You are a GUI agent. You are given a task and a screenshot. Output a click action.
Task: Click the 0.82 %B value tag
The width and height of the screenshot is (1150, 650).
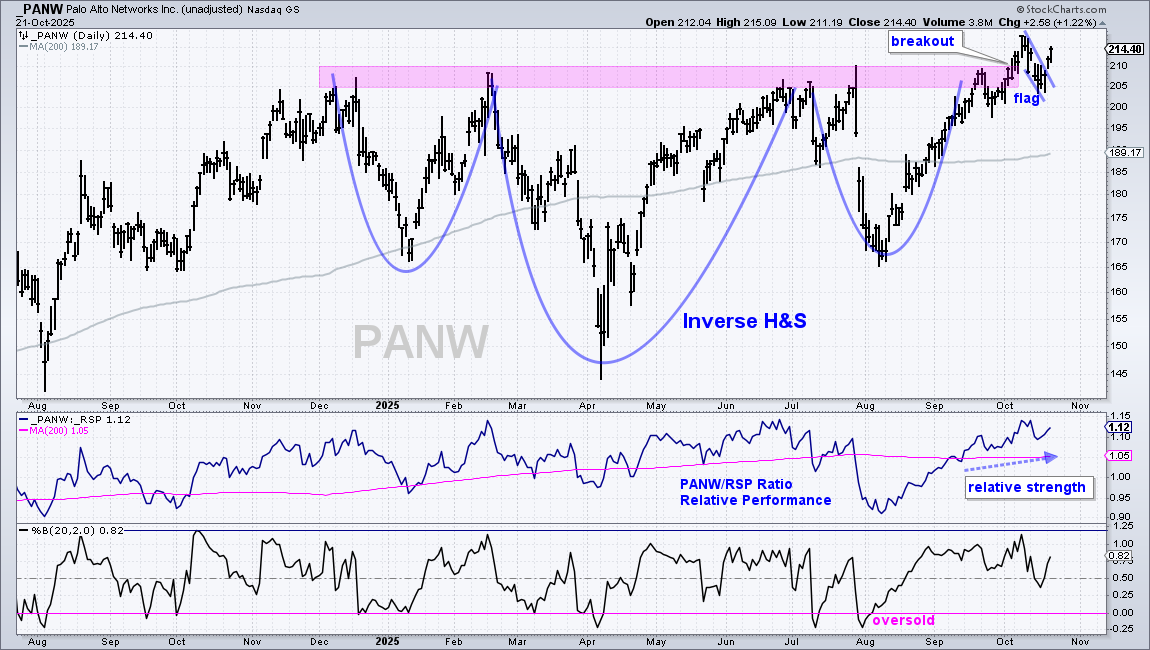point(1119,555)
